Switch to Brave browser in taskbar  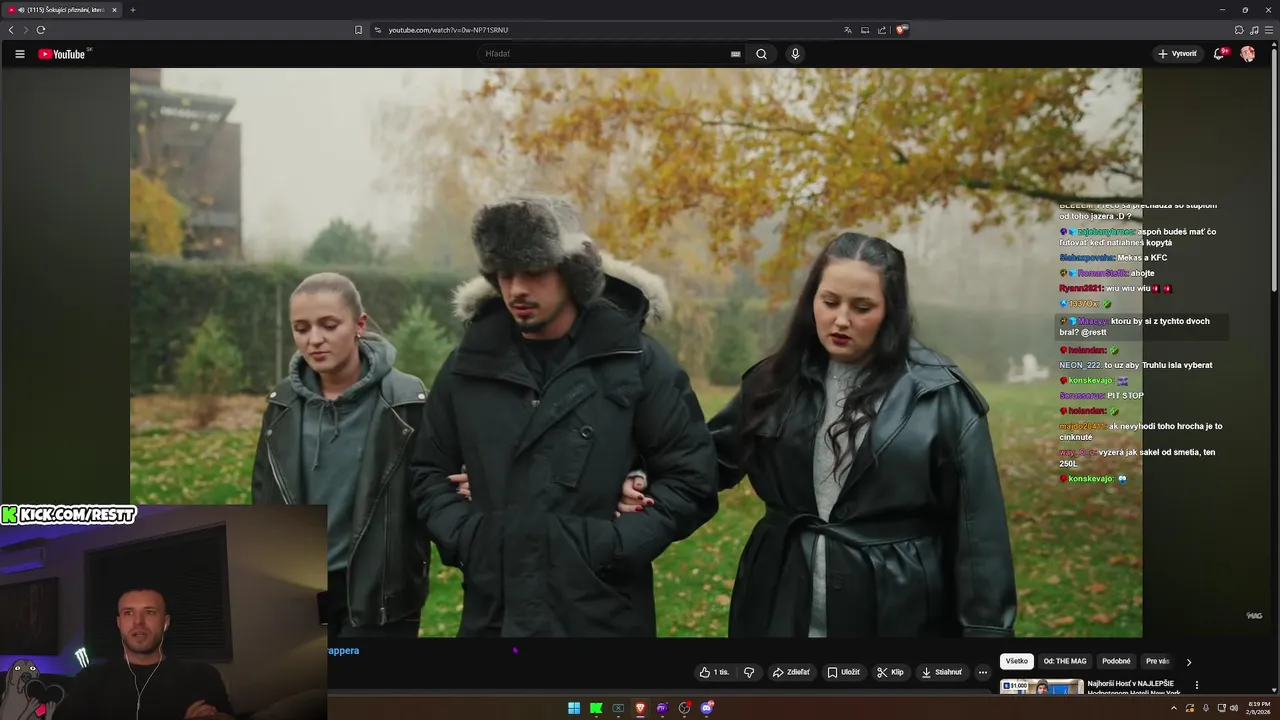[x=640, y=708]
